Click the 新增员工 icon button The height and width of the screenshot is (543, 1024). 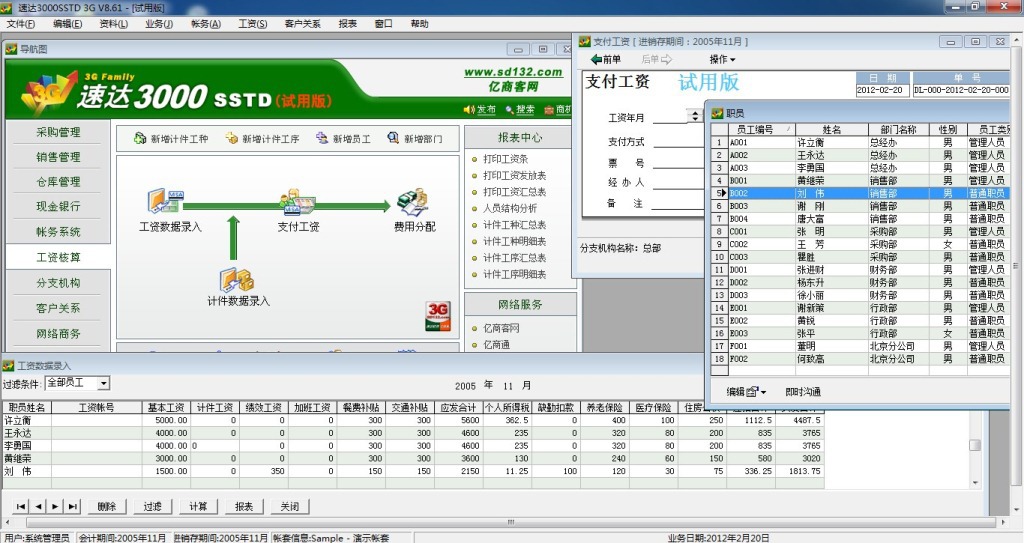[343, 139]
